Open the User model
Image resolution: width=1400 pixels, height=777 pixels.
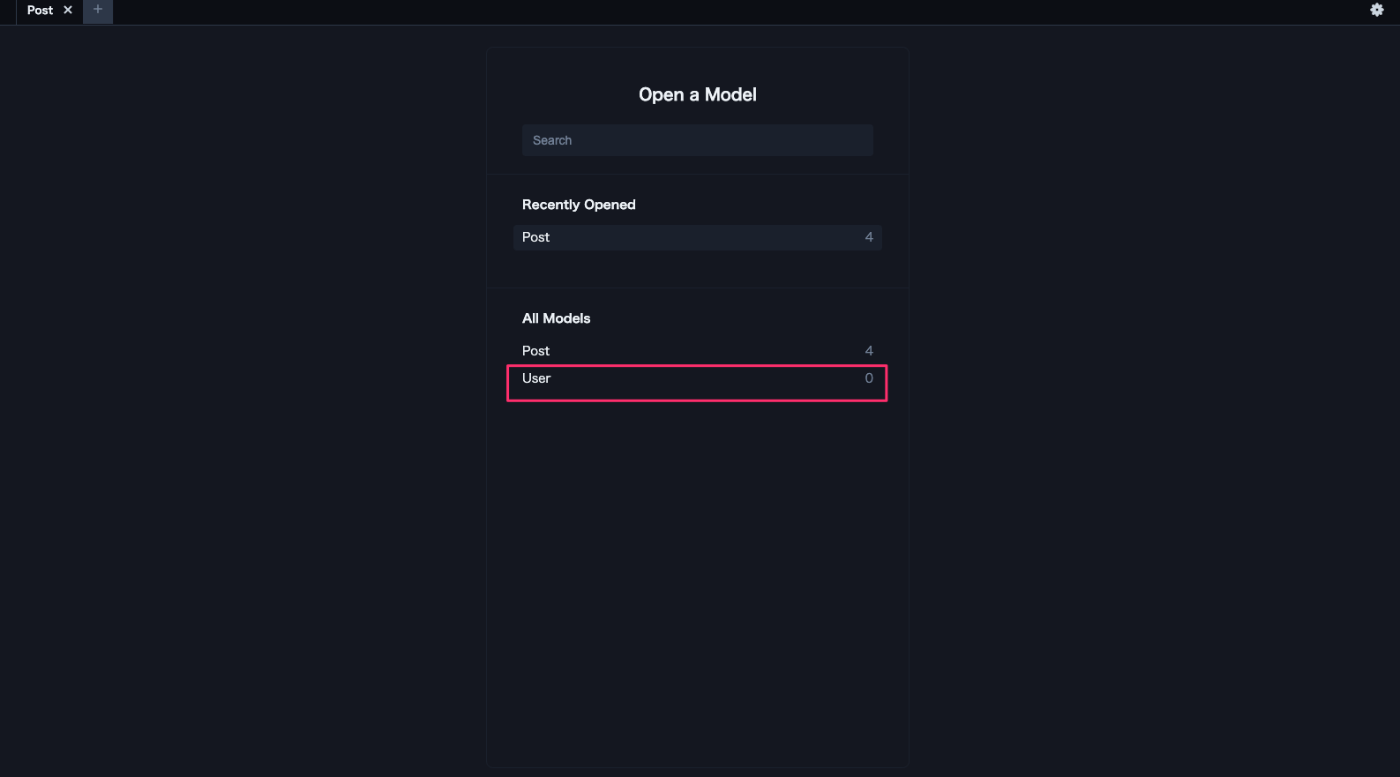697,378
